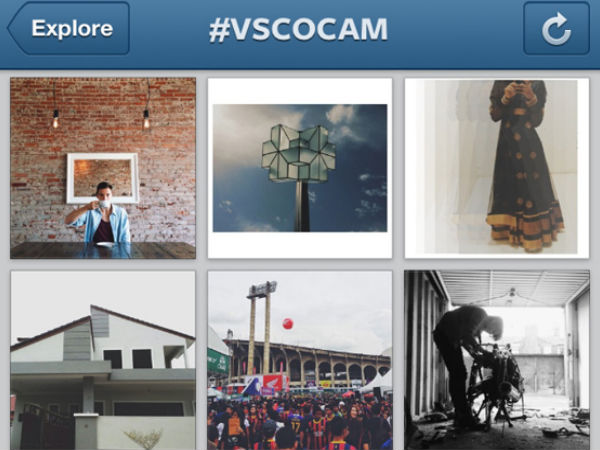Open stadium crowd photo with red balloon
This screenshot has height=450, width=600.
[x=300, y=360]
